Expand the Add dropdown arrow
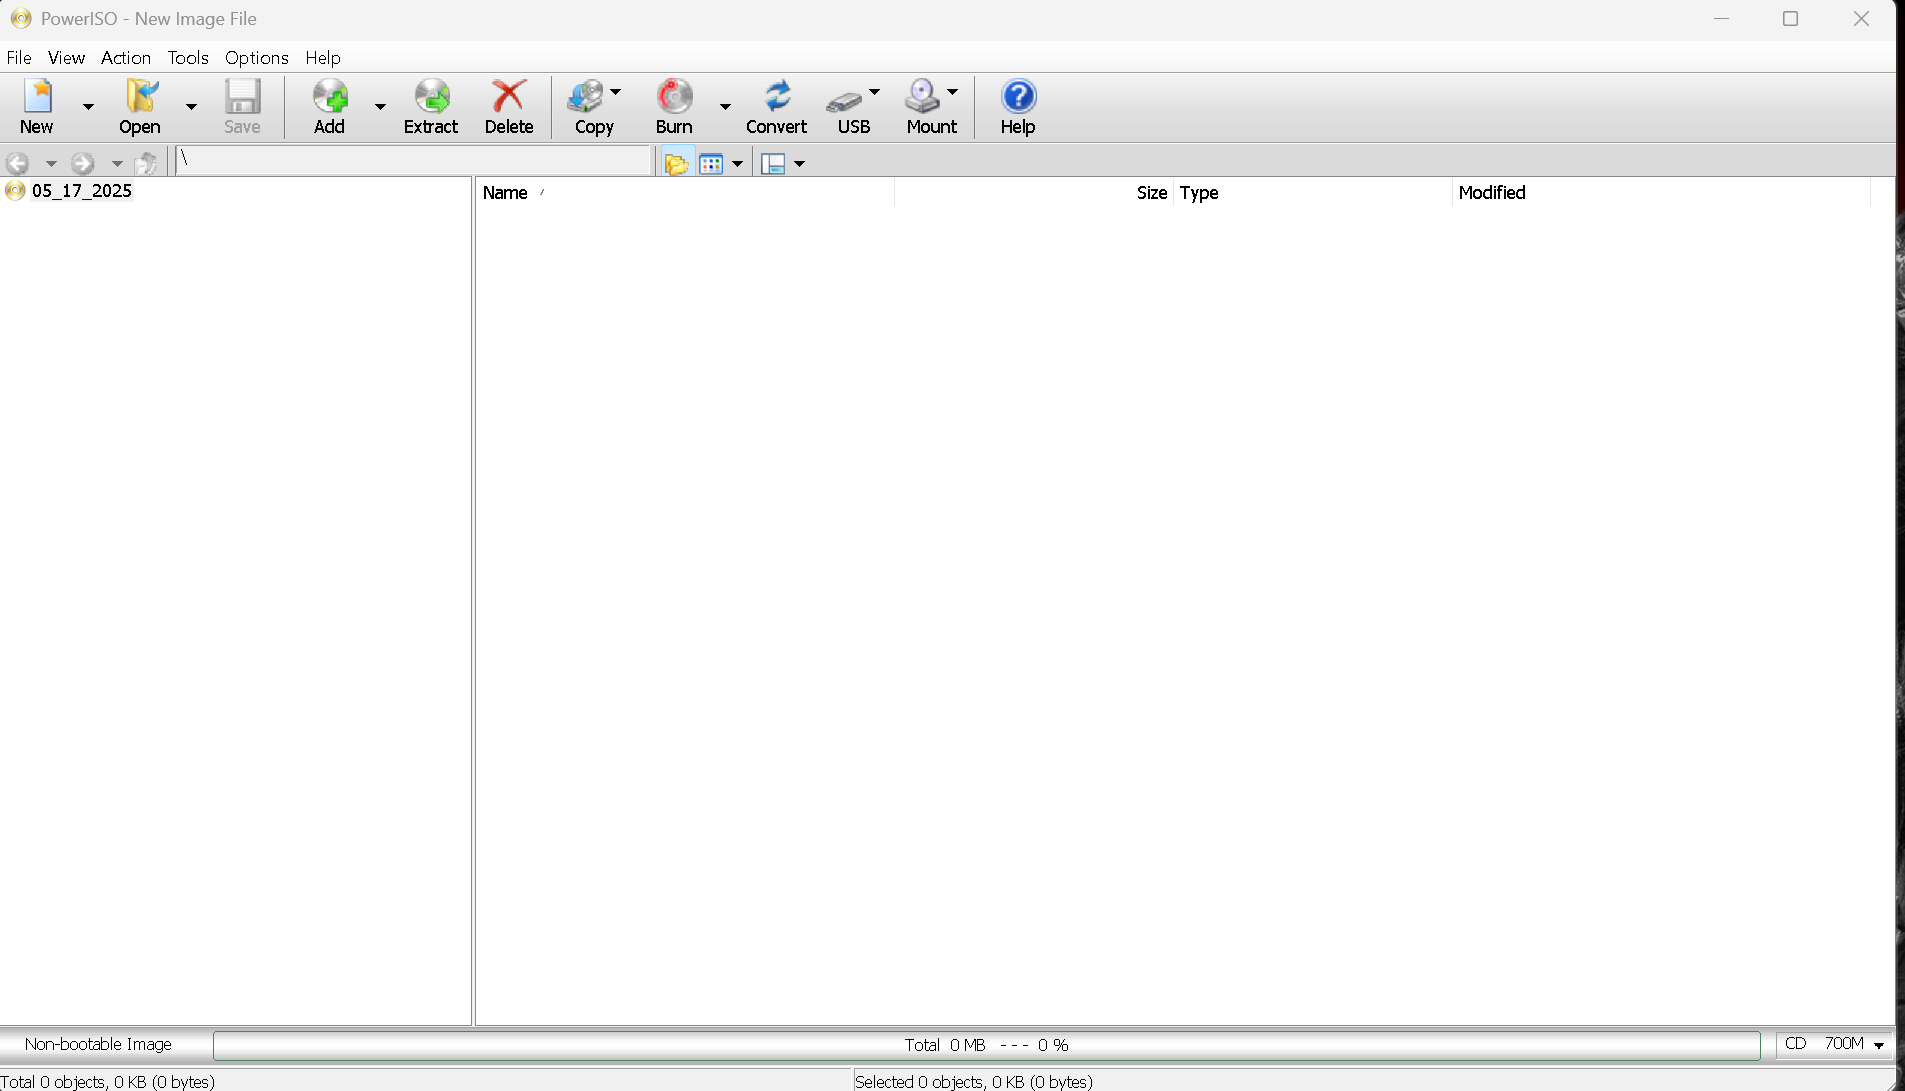Screen dimensions: 1905x1091 click(380, 106)
